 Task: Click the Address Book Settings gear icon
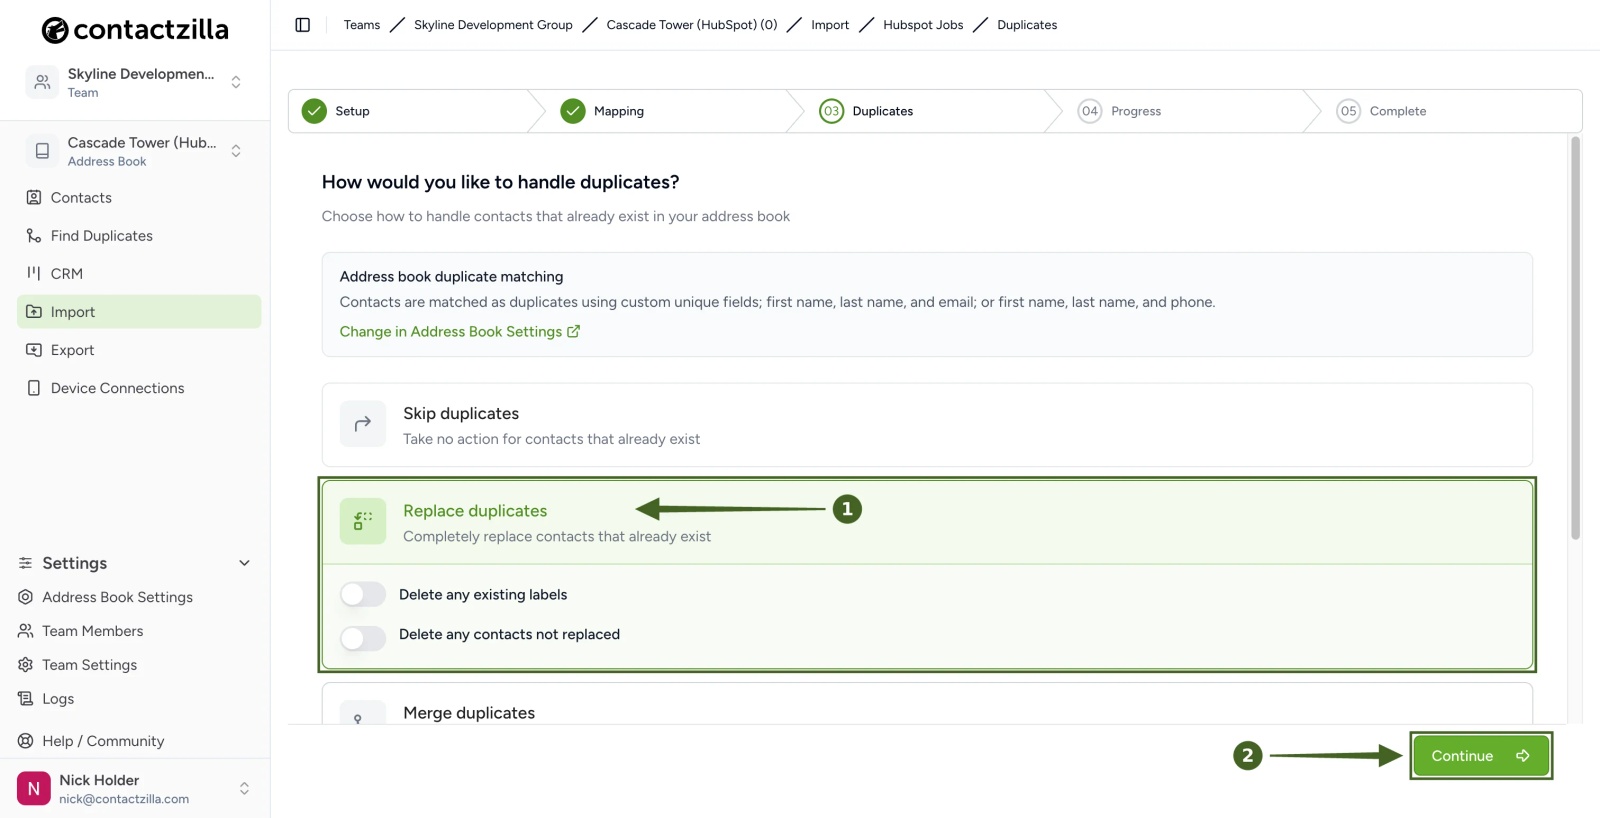(26, 597)
